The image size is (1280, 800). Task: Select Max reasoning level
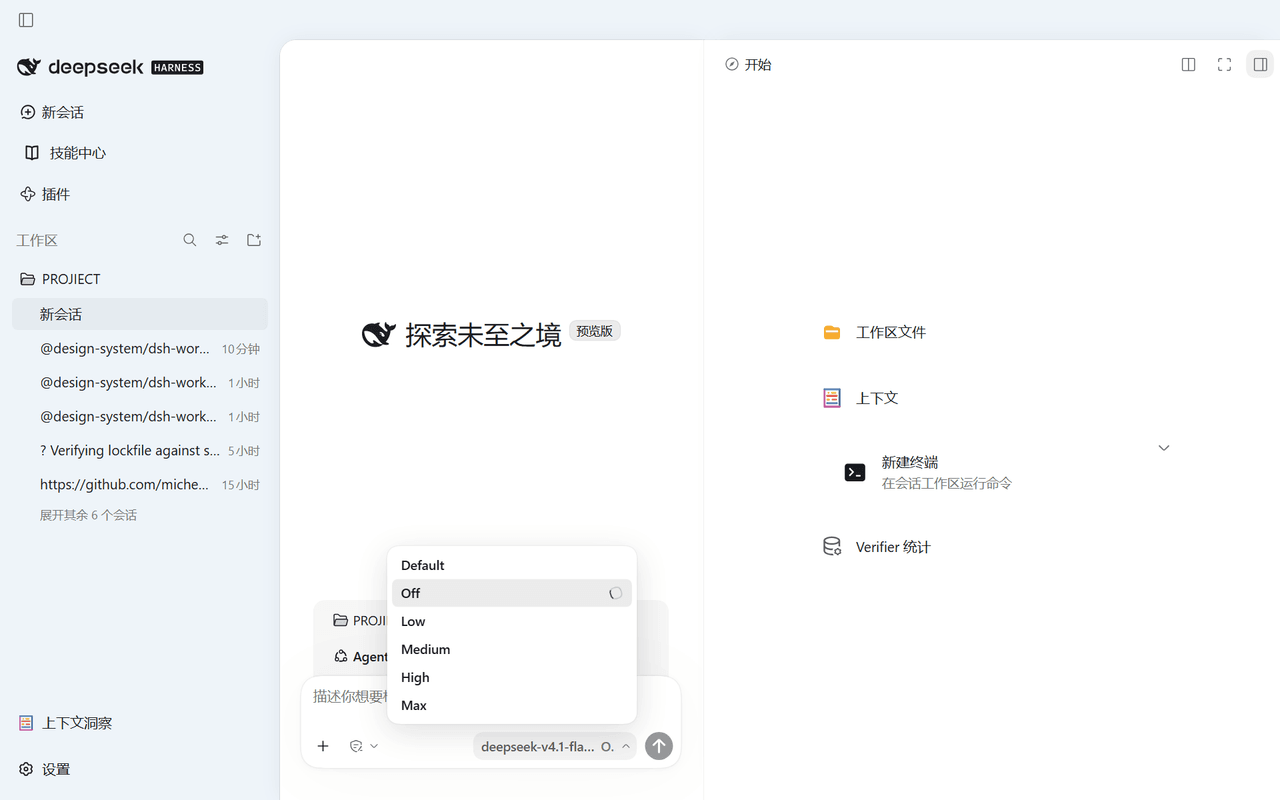pos(512,705)
